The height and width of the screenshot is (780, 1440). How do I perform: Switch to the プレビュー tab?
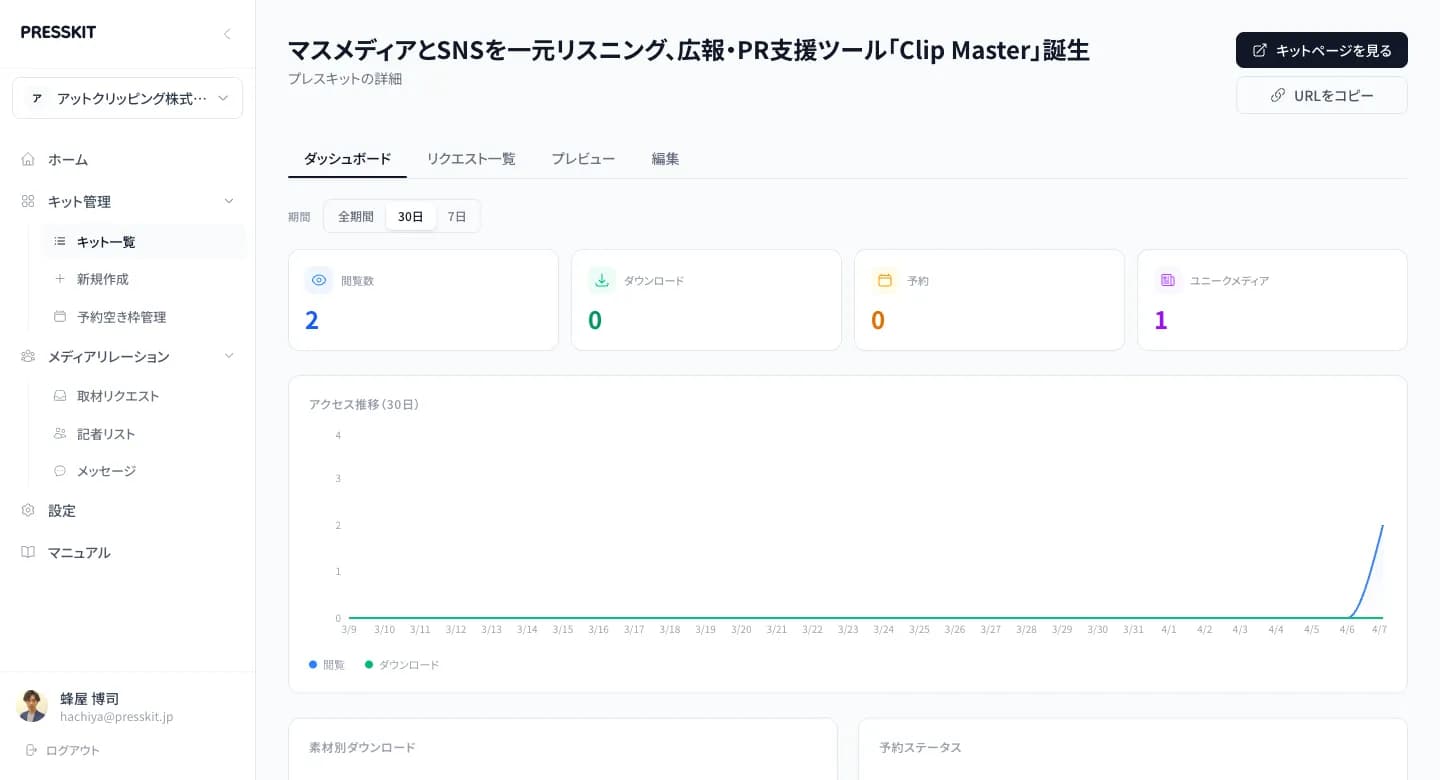583,159
